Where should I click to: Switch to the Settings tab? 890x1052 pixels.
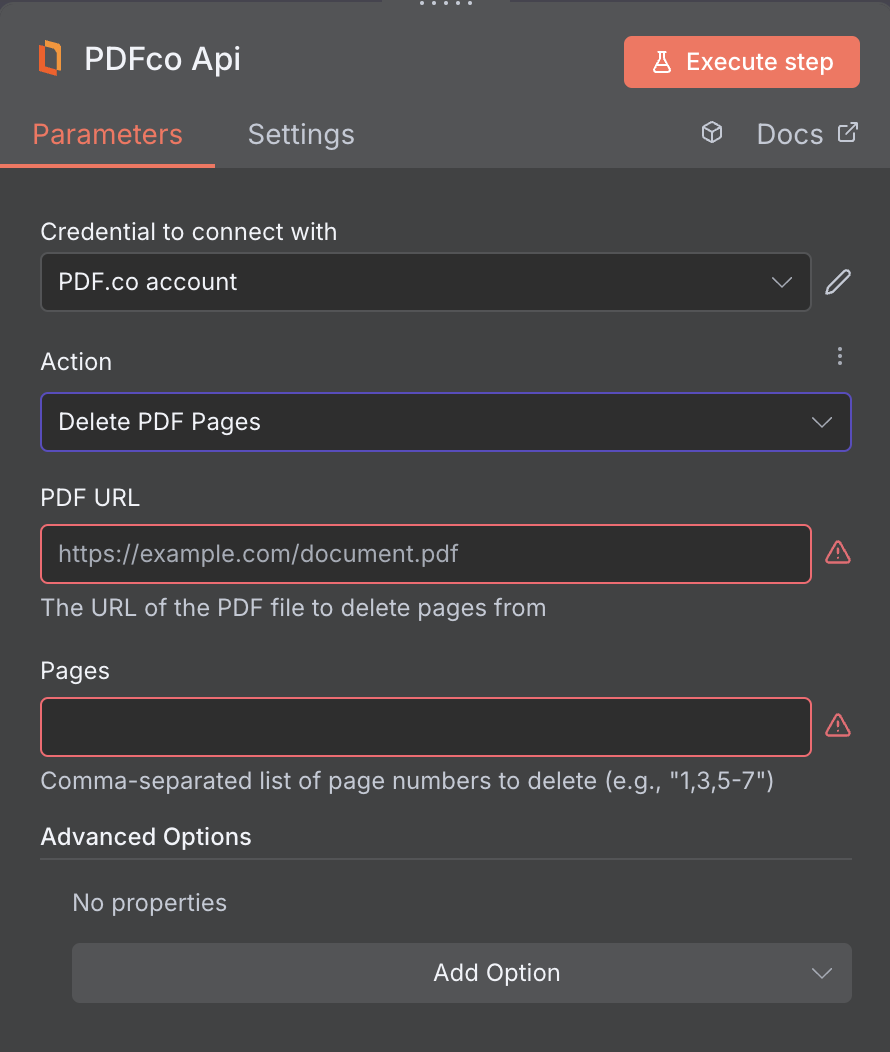(300, 134)
